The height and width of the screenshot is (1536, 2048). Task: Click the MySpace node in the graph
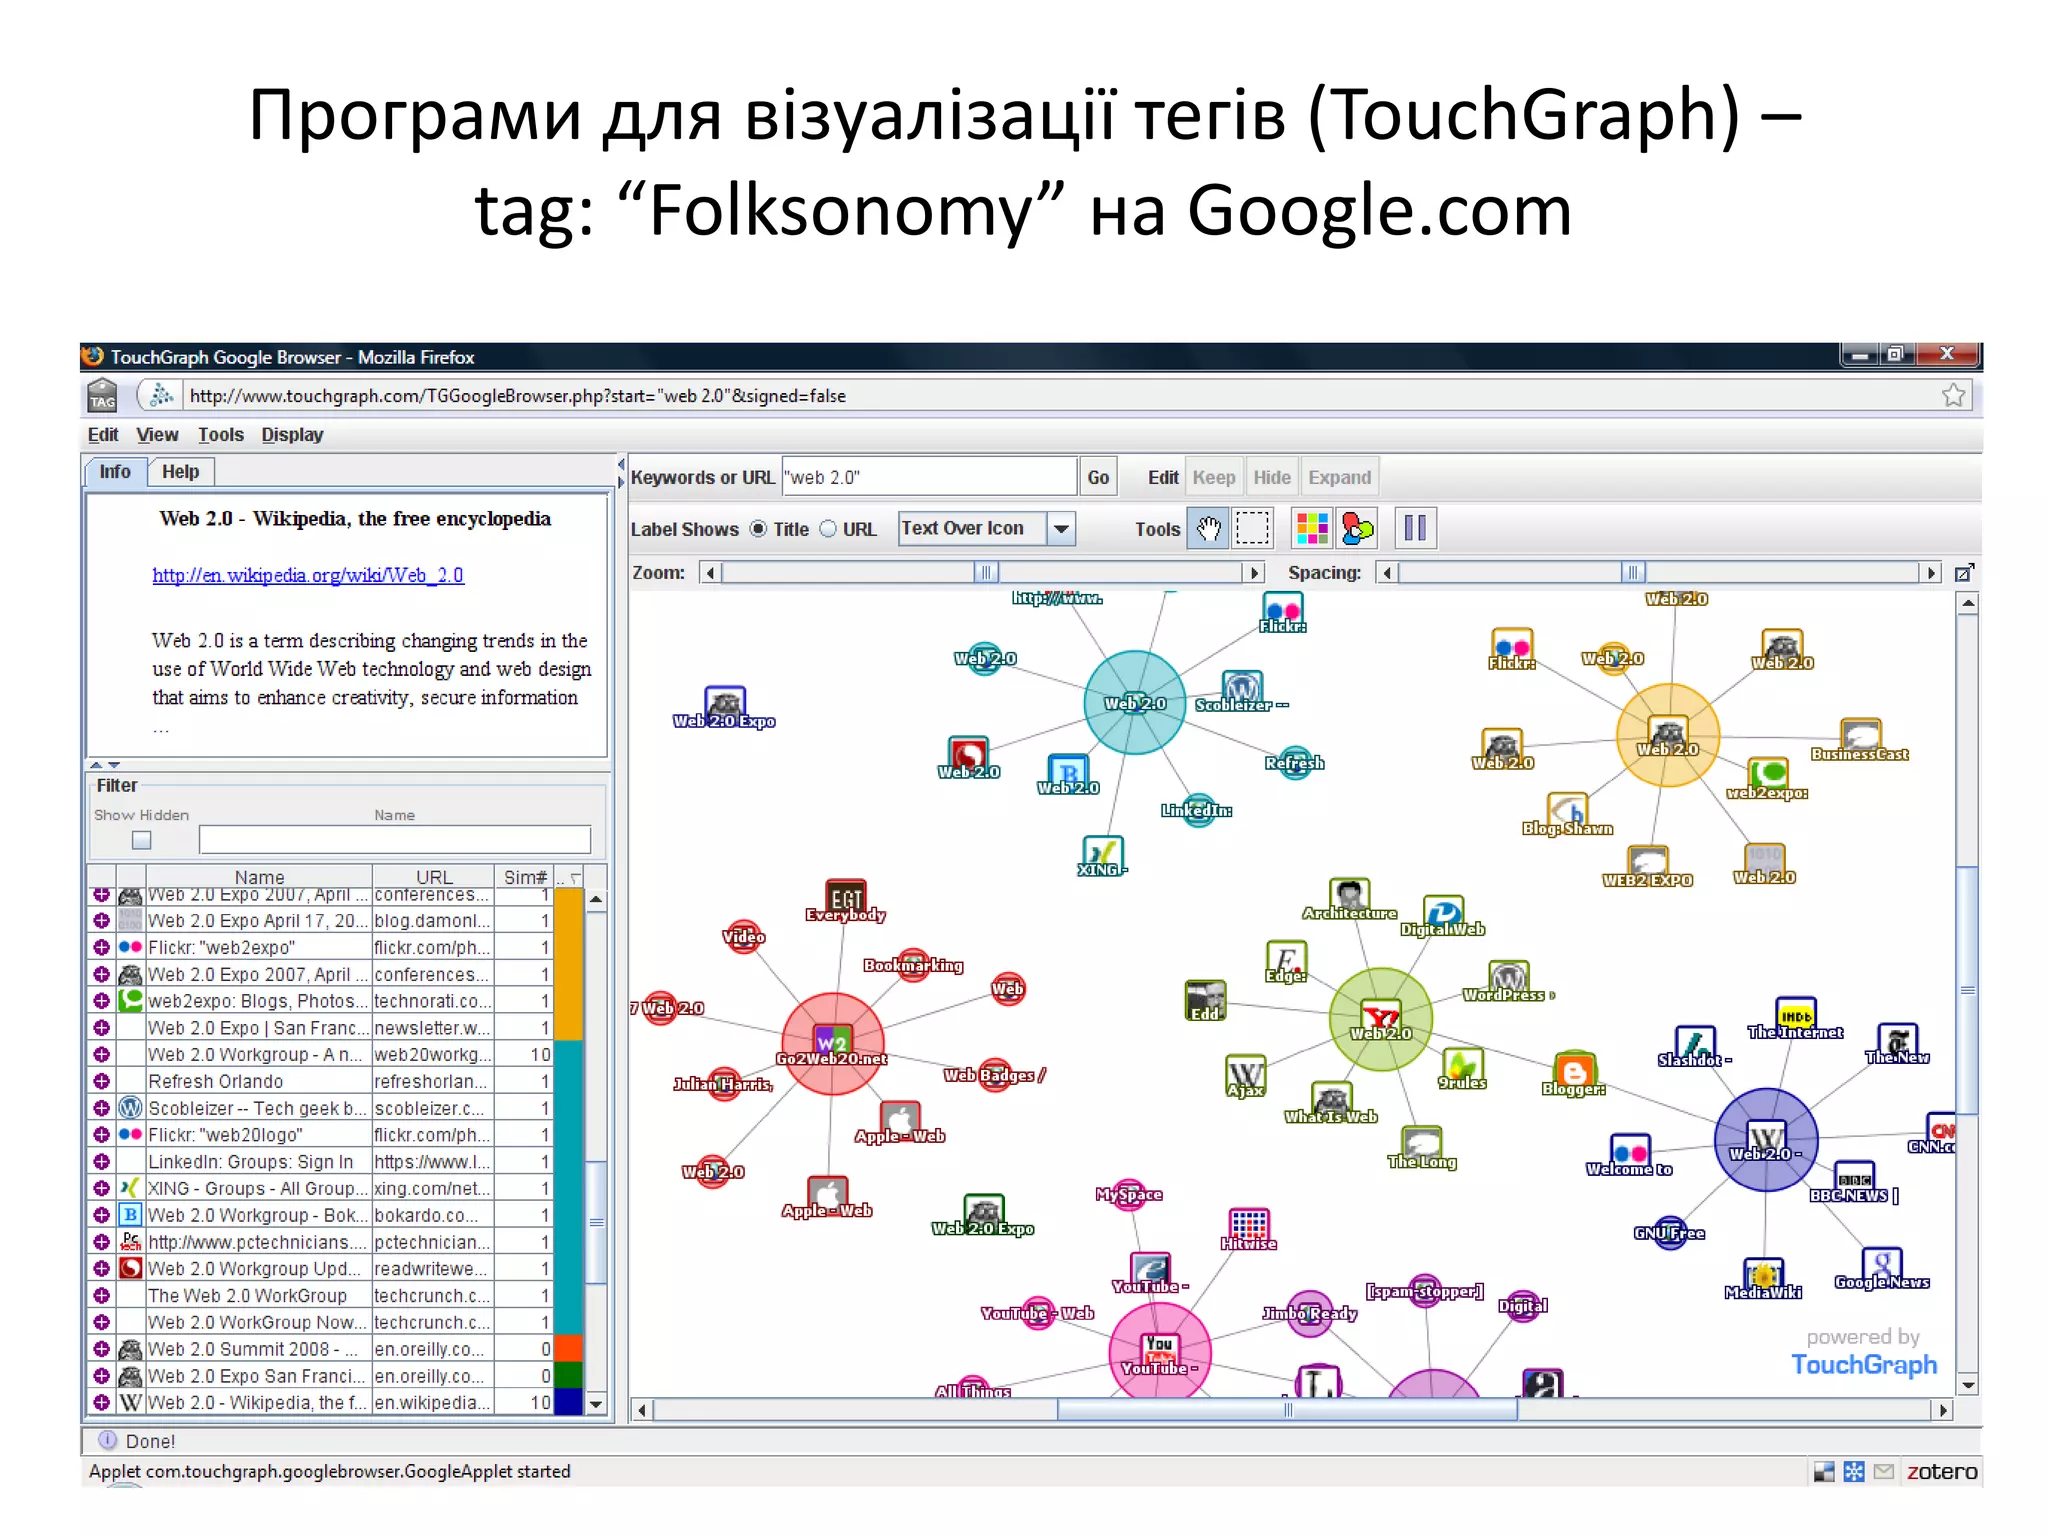(1129, 1194)
